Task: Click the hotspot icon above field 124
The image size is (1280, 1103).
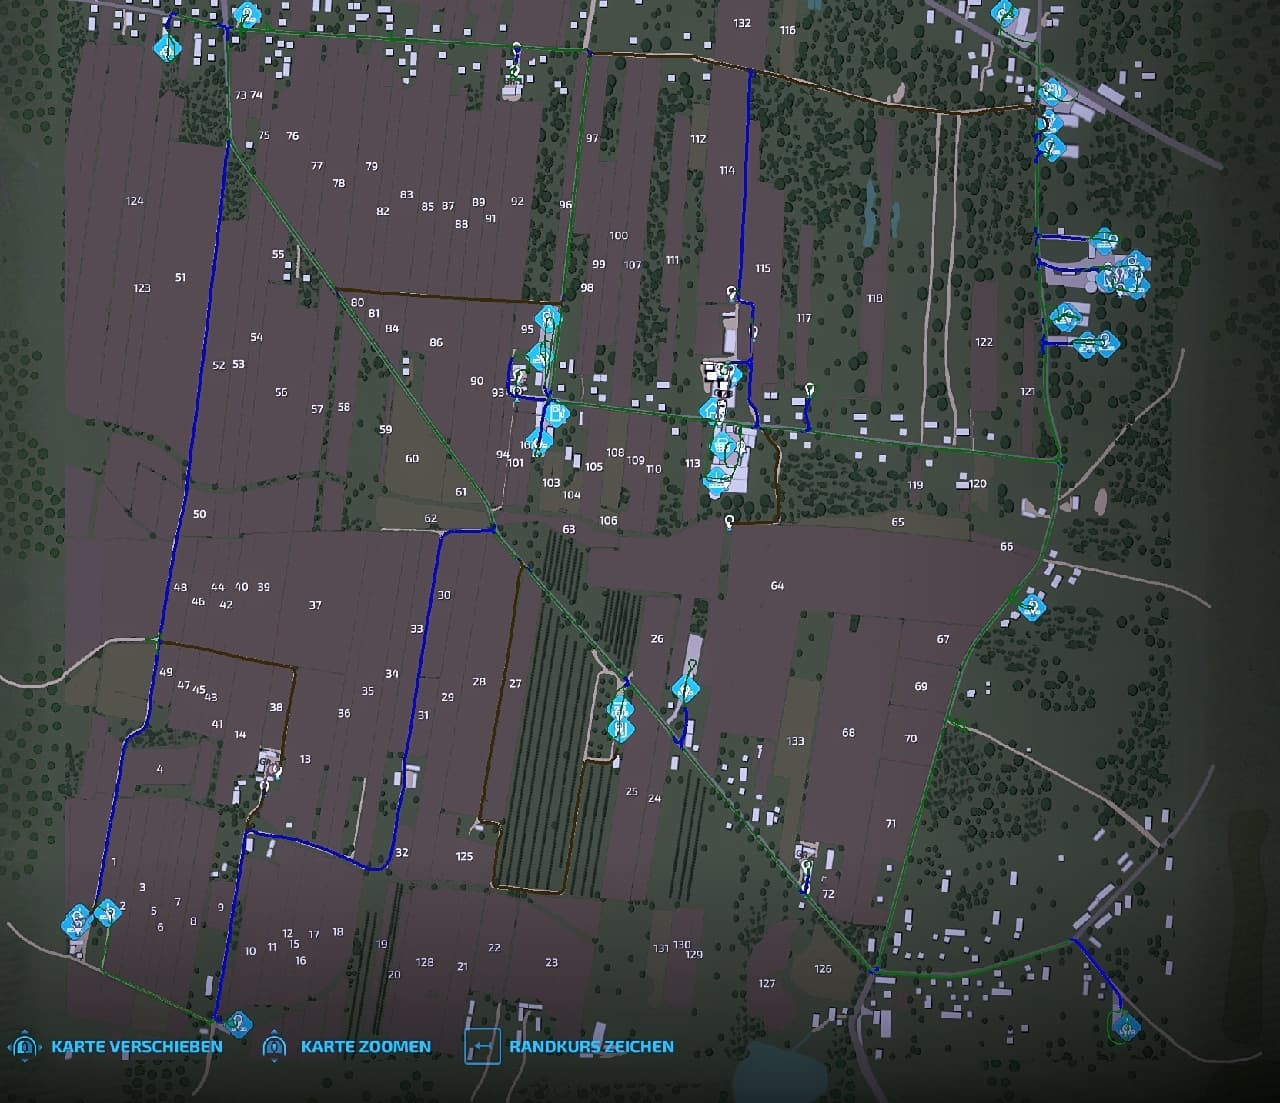Action: (x=168, y=48)
